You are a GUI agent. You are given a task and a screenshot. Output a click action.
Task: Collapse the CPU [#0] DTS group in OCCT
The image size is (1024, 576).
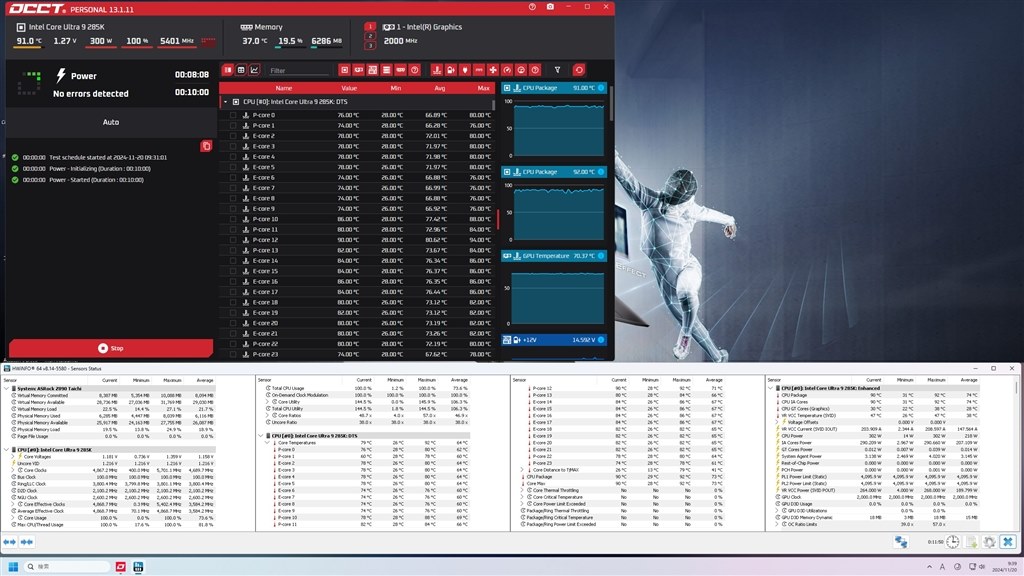(x=225, y=102)
